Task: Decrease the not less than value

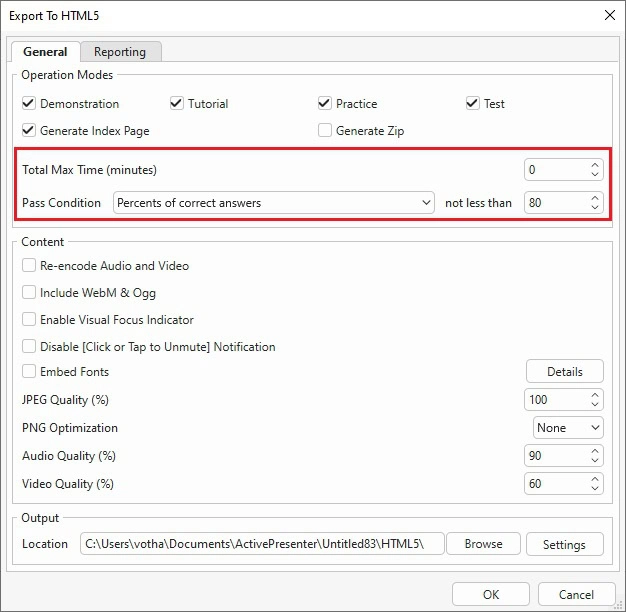Action: click(x=595, y=208)
